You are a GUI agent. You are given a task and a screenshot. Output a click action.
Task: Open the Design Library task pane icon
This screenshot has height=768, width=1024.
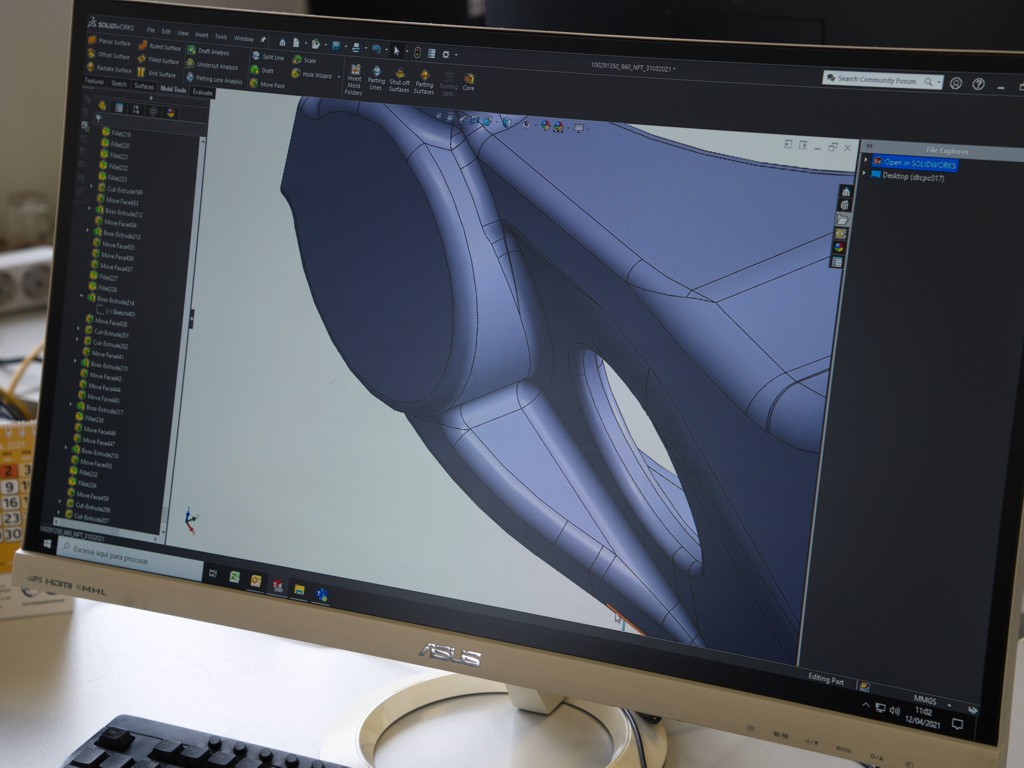click(843, 205)
